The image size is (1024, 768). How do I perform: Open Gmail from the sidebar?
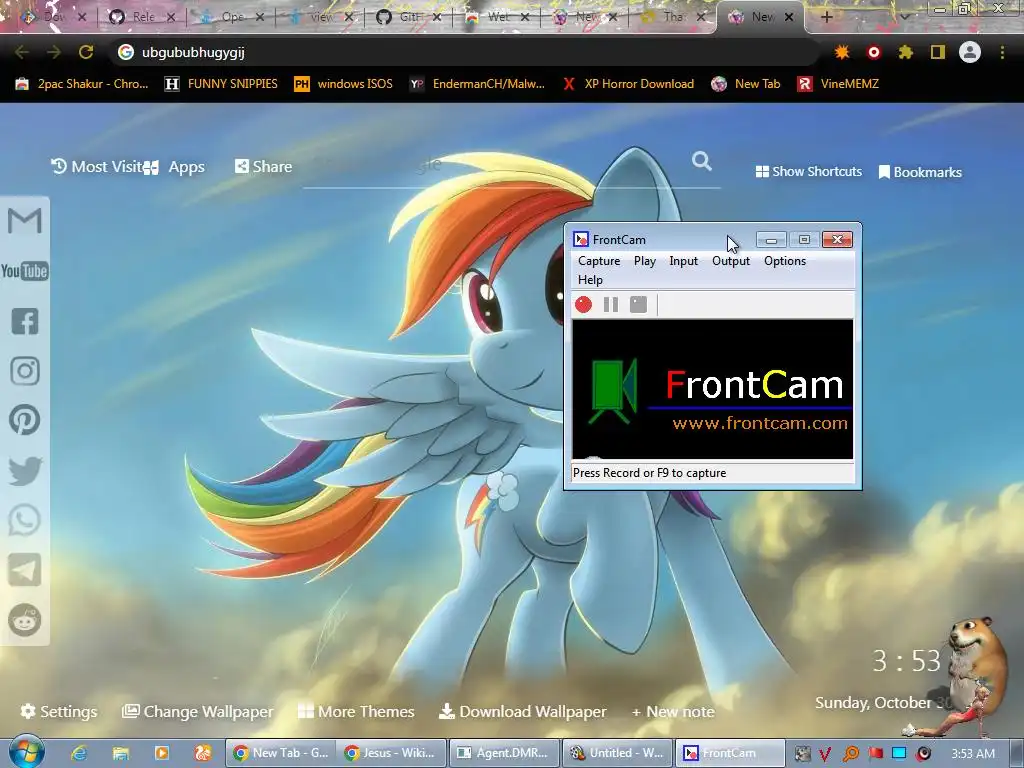click(25, 220)
